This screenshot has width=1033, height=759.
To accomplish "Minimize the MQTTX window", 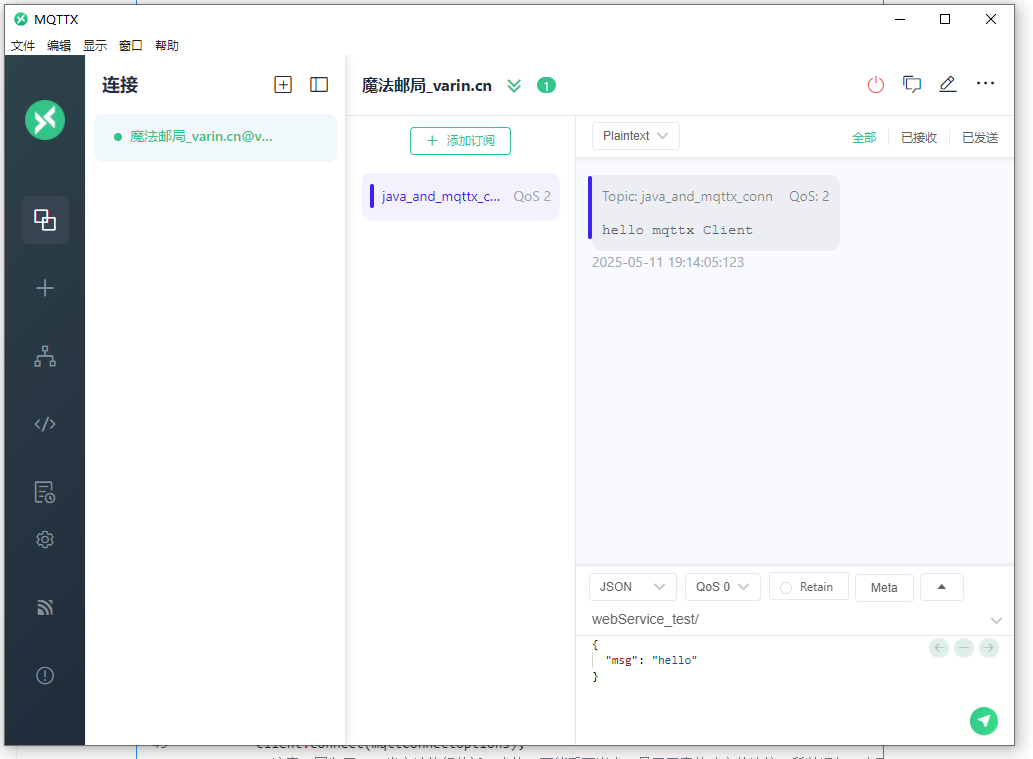I will coord(900,19).
